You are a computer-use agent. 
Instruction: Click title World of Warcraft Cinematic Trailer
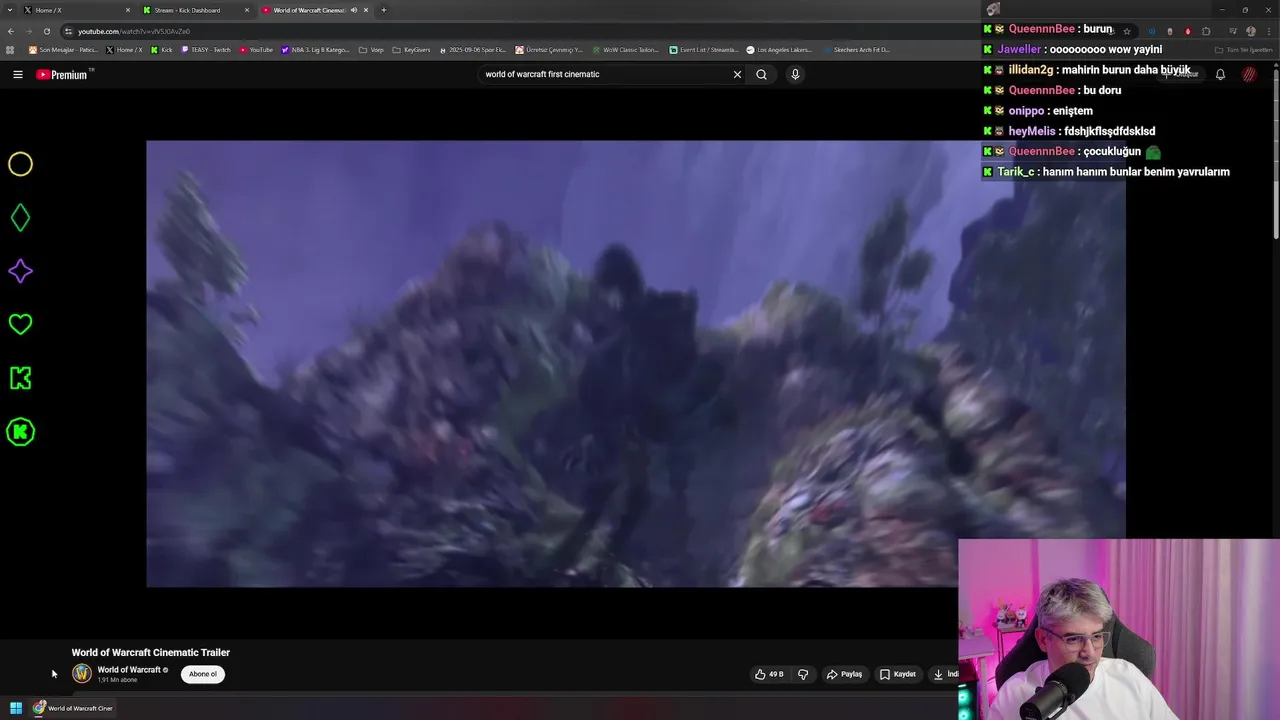pos(151,652)
